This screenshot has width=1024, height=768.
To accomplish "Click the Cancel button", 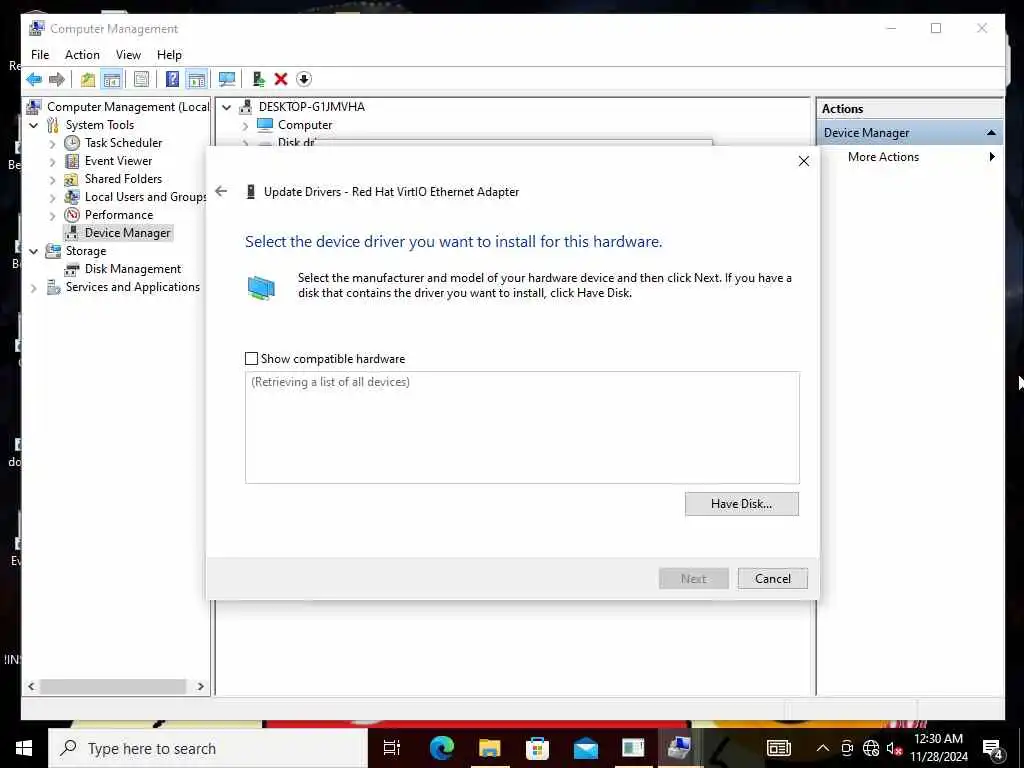I will click(x=773, y=579).
